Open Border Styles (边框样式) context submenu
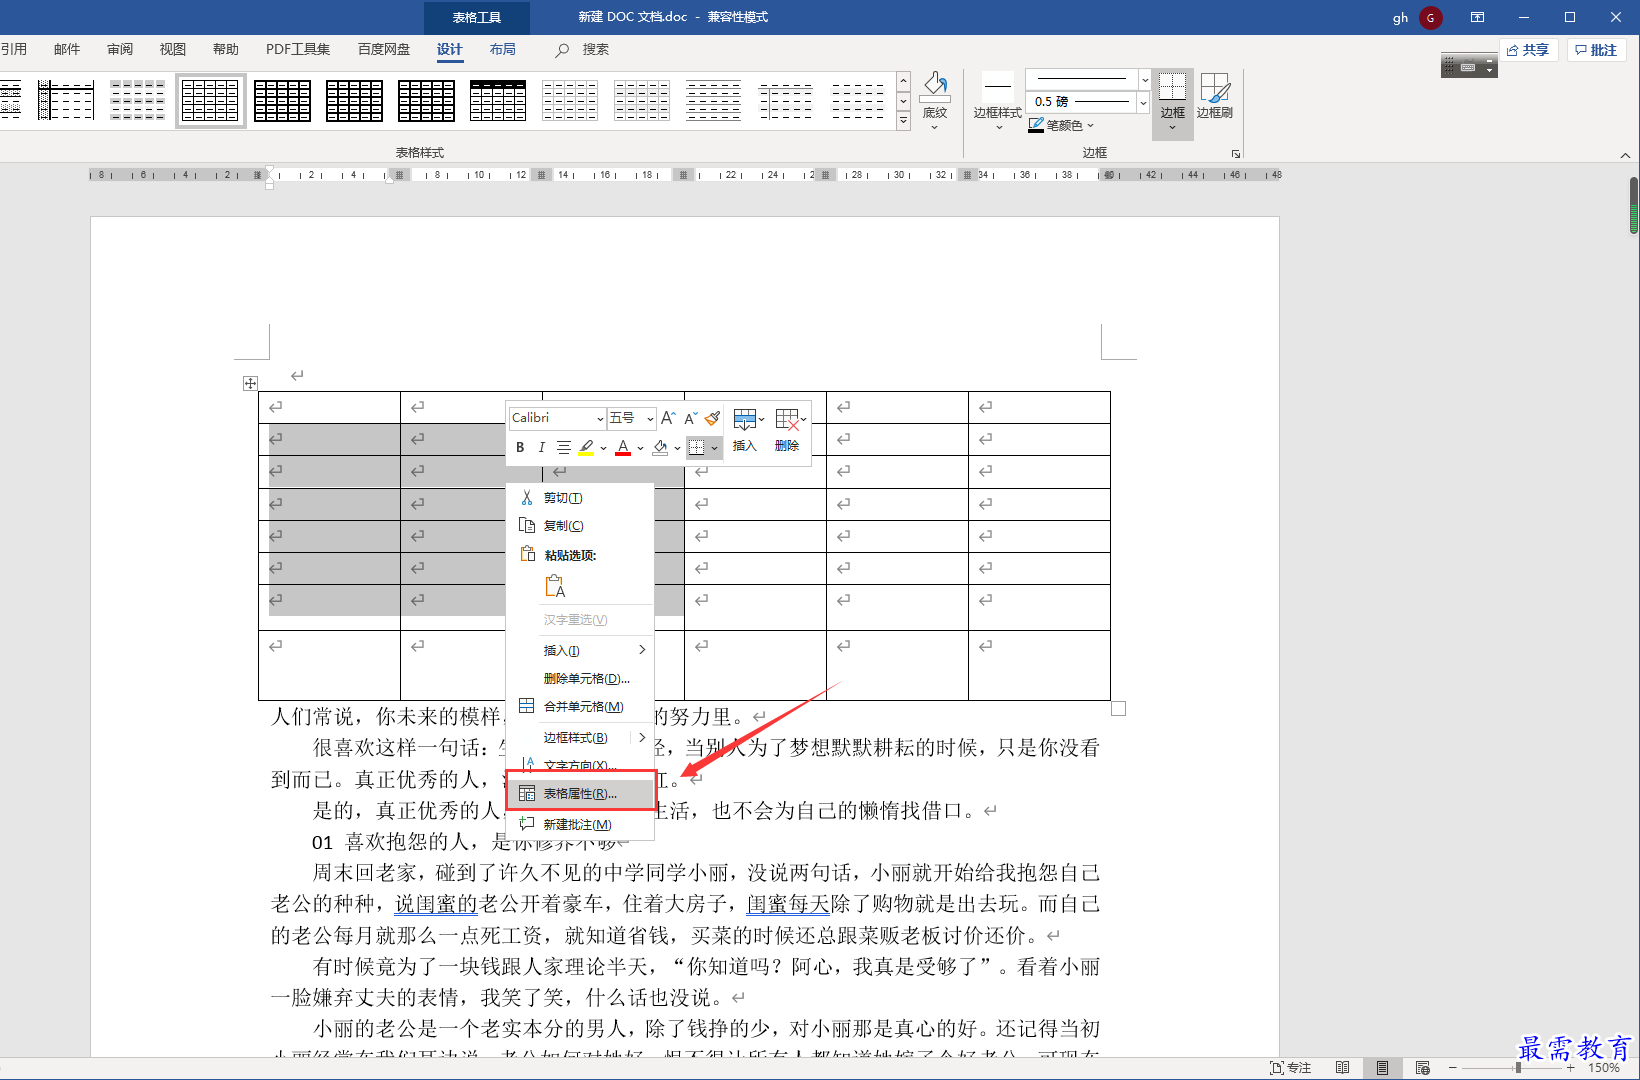 [580, 738]
